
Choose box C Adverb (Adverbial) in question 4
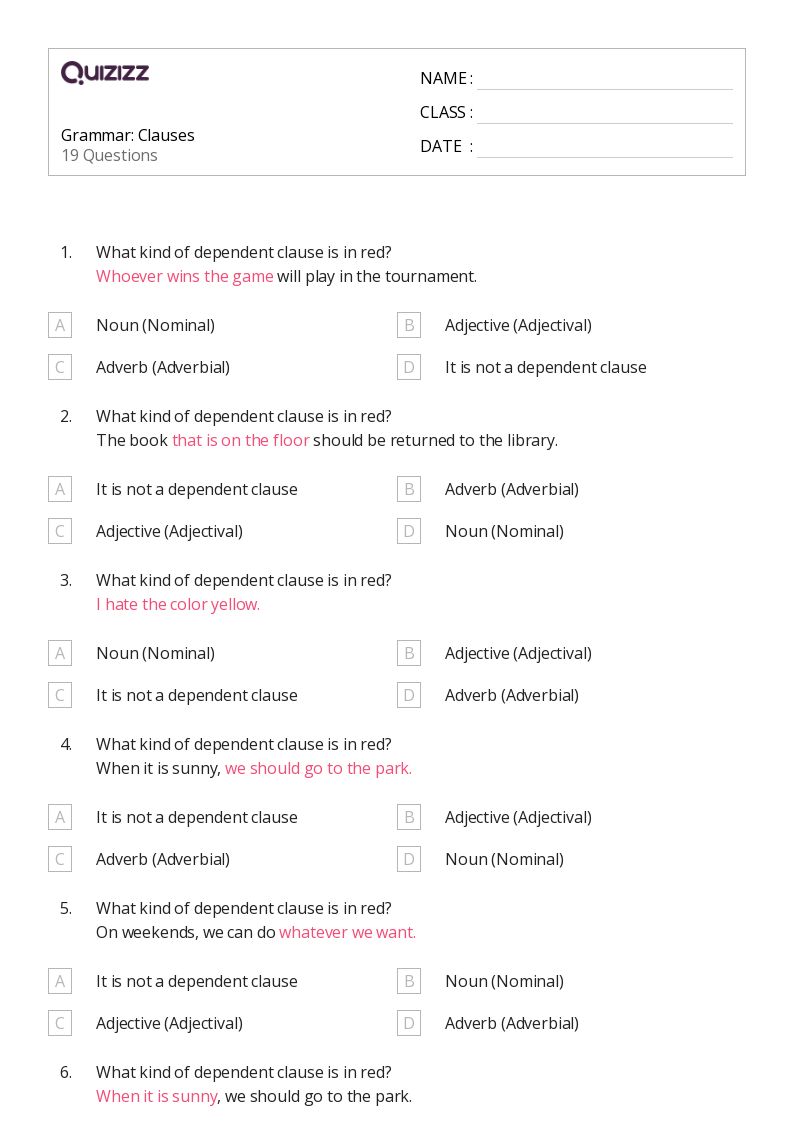click(x=60, y=859)
